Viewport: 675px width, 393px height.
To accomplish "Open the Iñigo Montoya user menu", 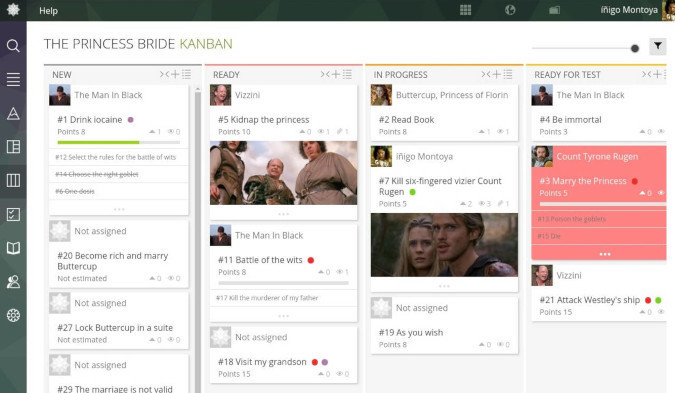I will pyautogui.click(x=629, y=10).
